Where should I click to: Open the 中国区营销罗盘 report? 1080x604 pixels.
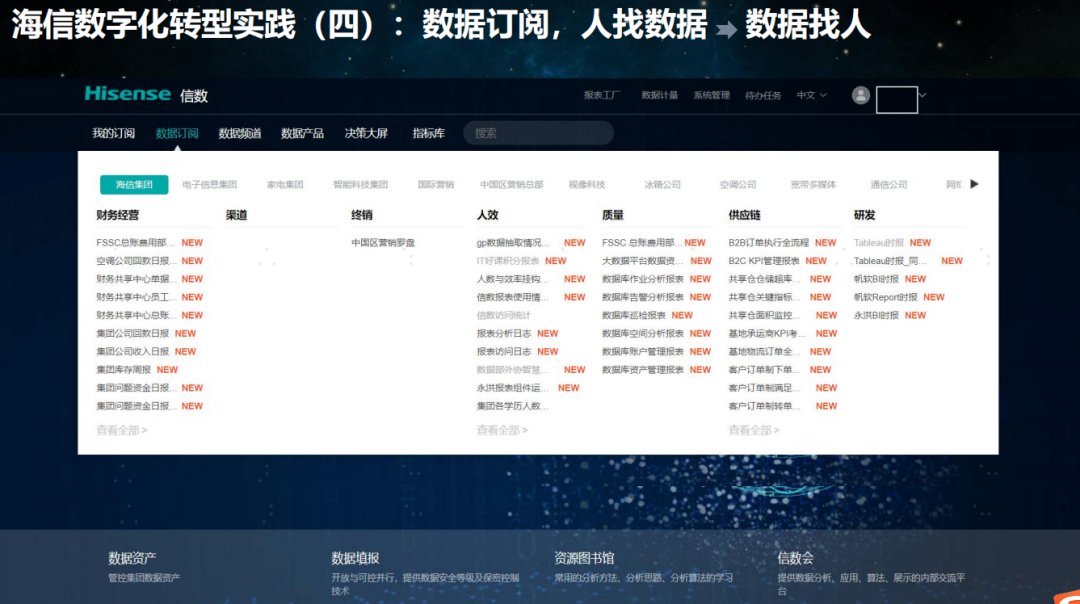pyautogui.click(x=383, y=243)
